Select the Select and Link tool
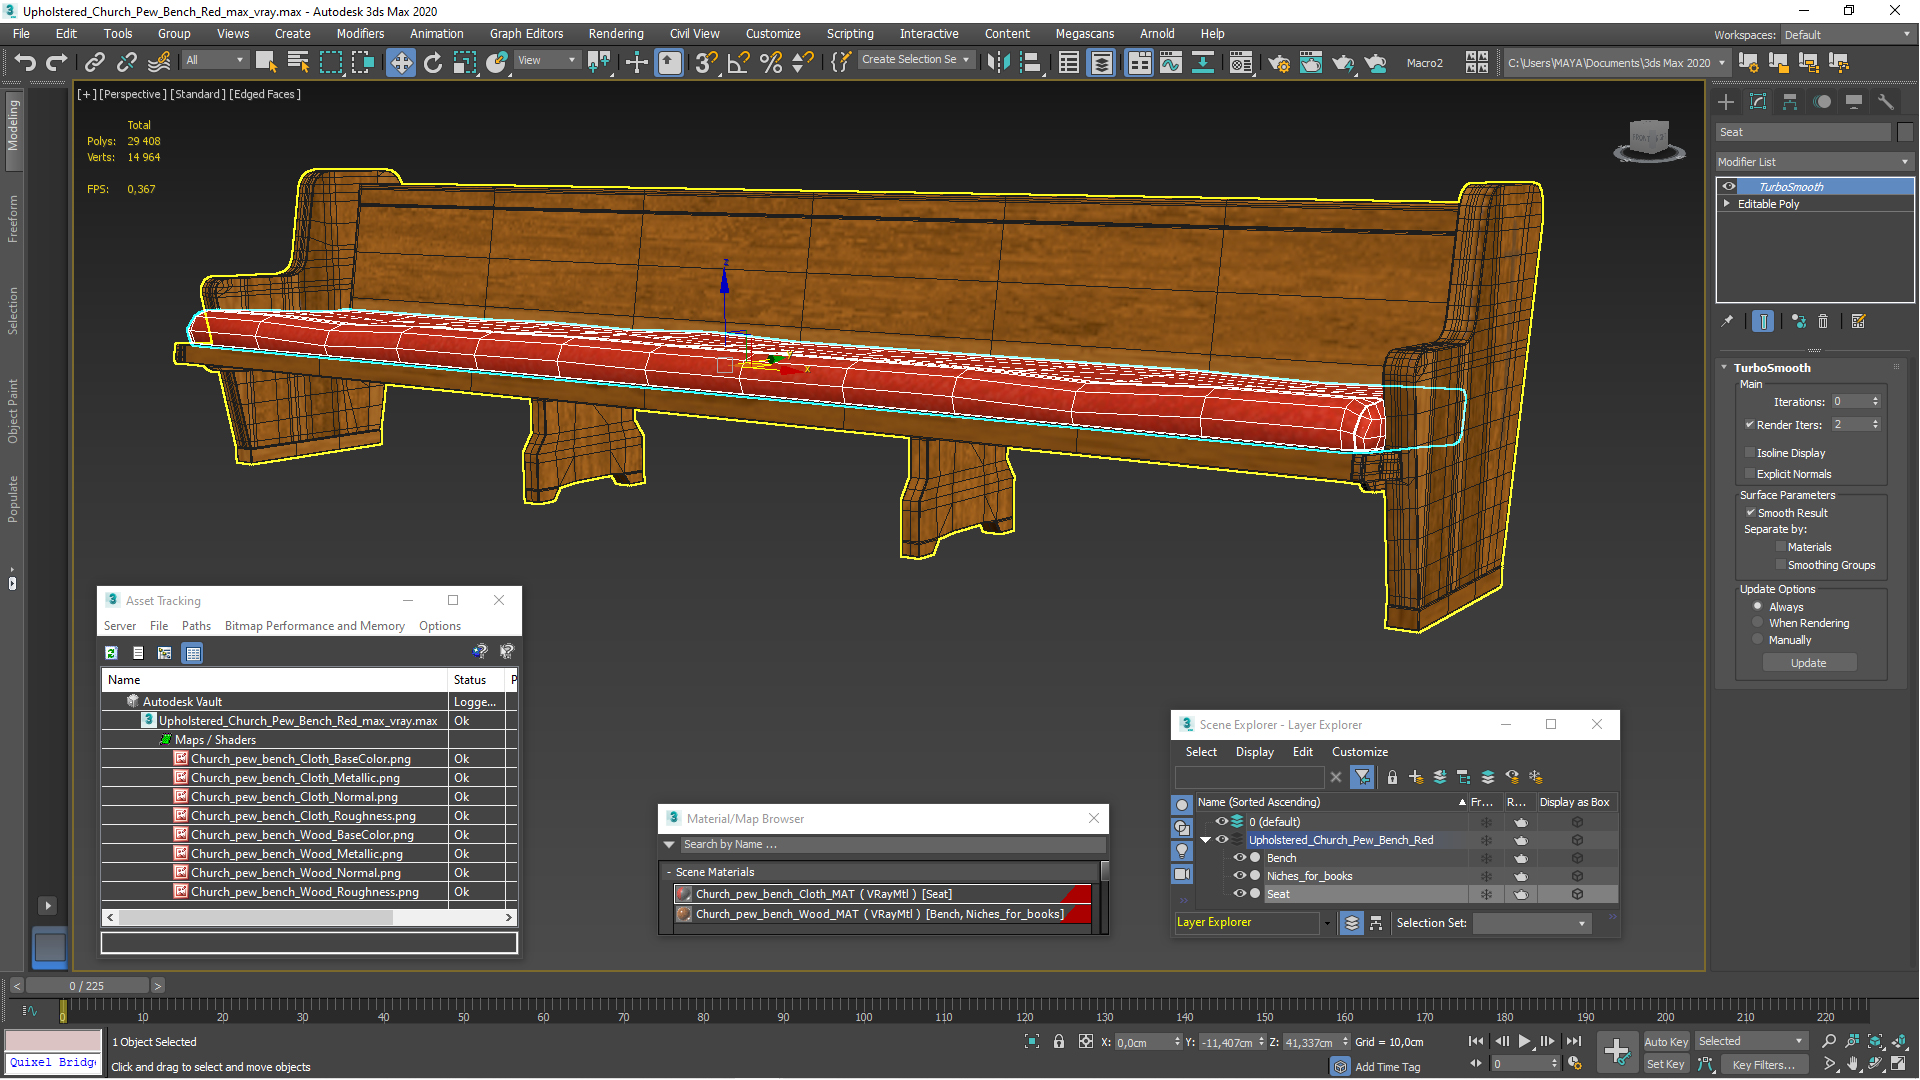 click(95, 62)
